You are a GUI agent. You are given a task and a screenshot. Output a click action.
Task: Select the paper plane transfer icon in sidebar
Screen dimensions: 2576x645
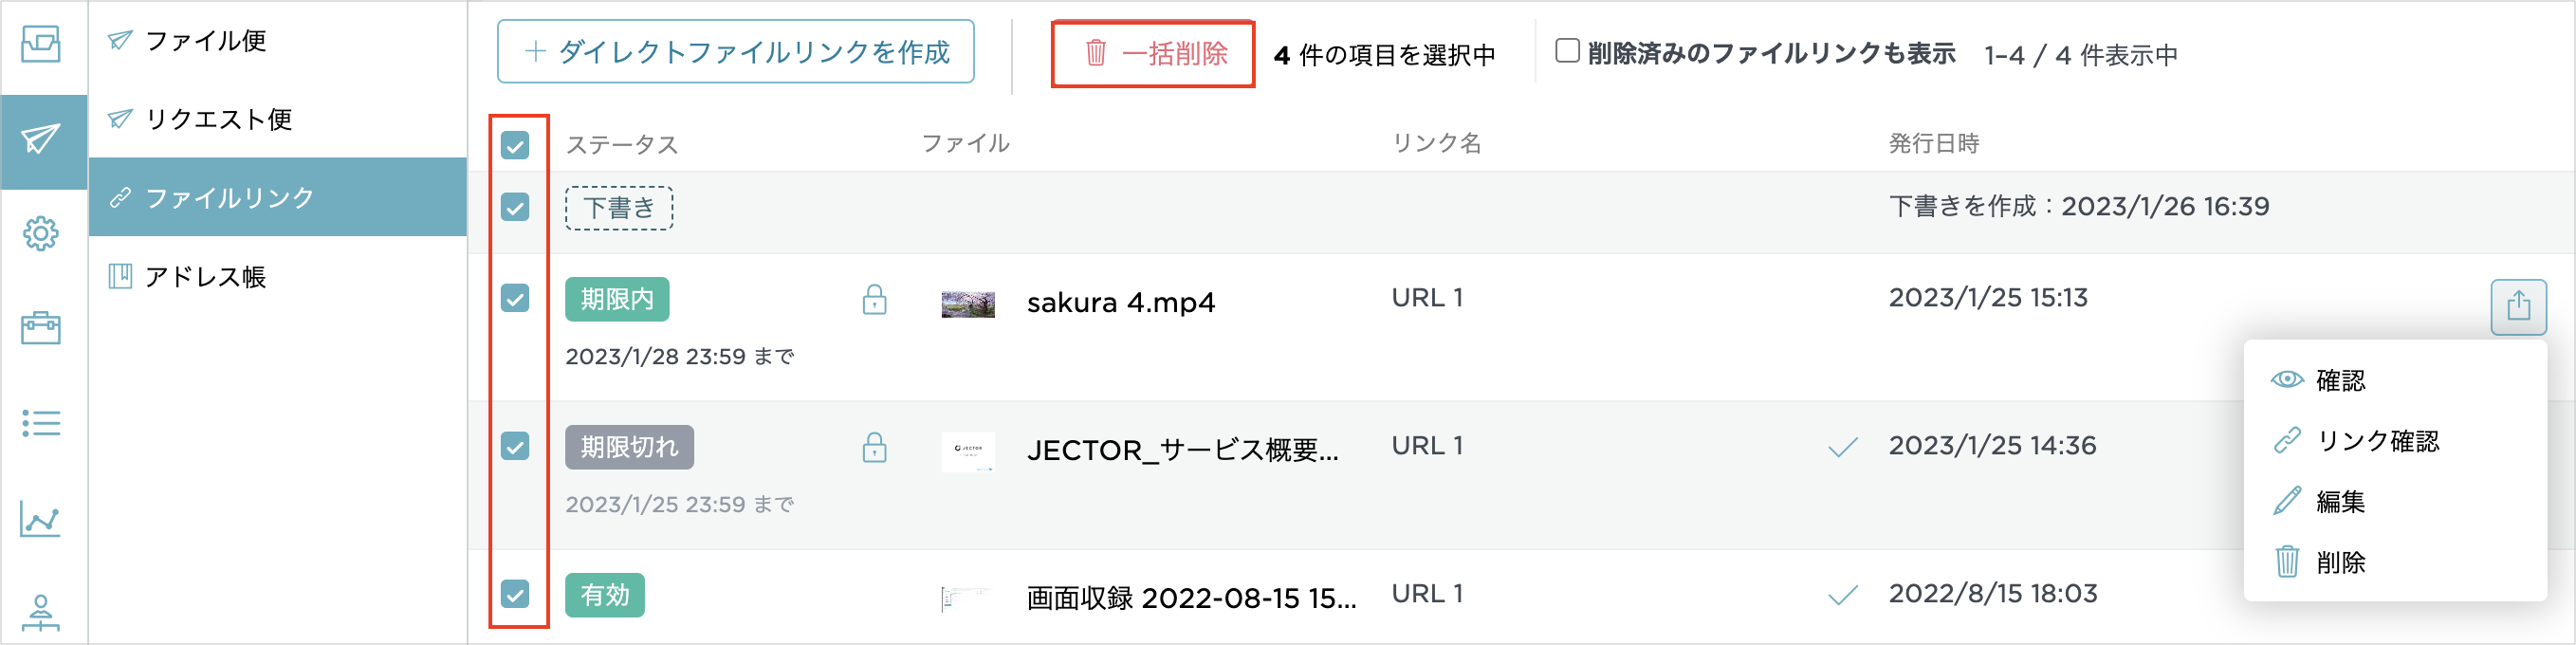42,140
